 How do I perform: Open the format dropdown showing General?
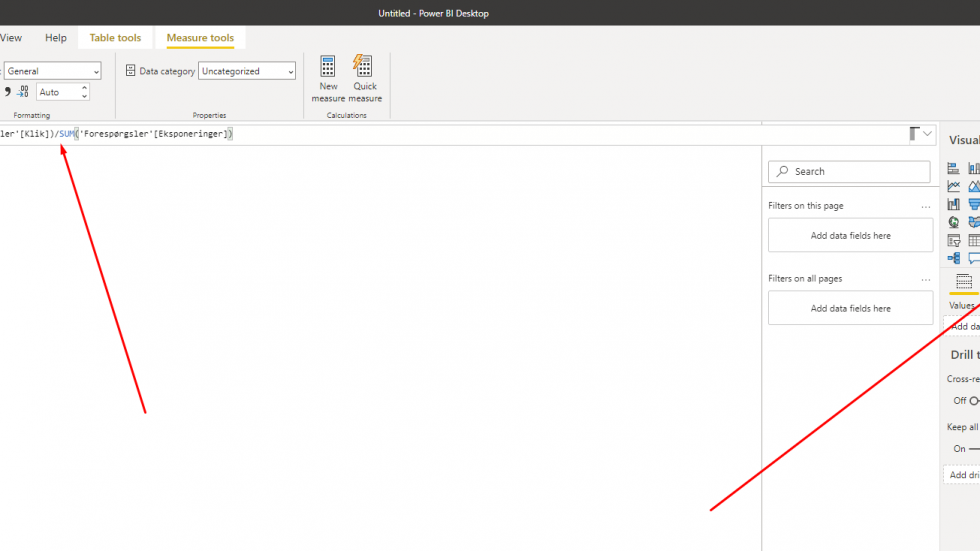pos(52,71)
